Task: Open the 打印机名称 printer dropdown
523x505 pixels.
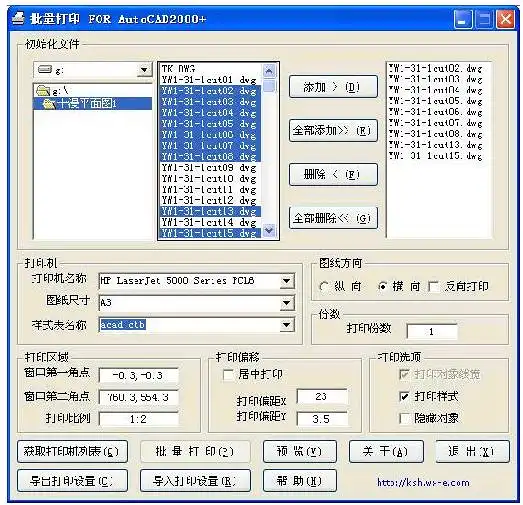Action: pos(287,281)
